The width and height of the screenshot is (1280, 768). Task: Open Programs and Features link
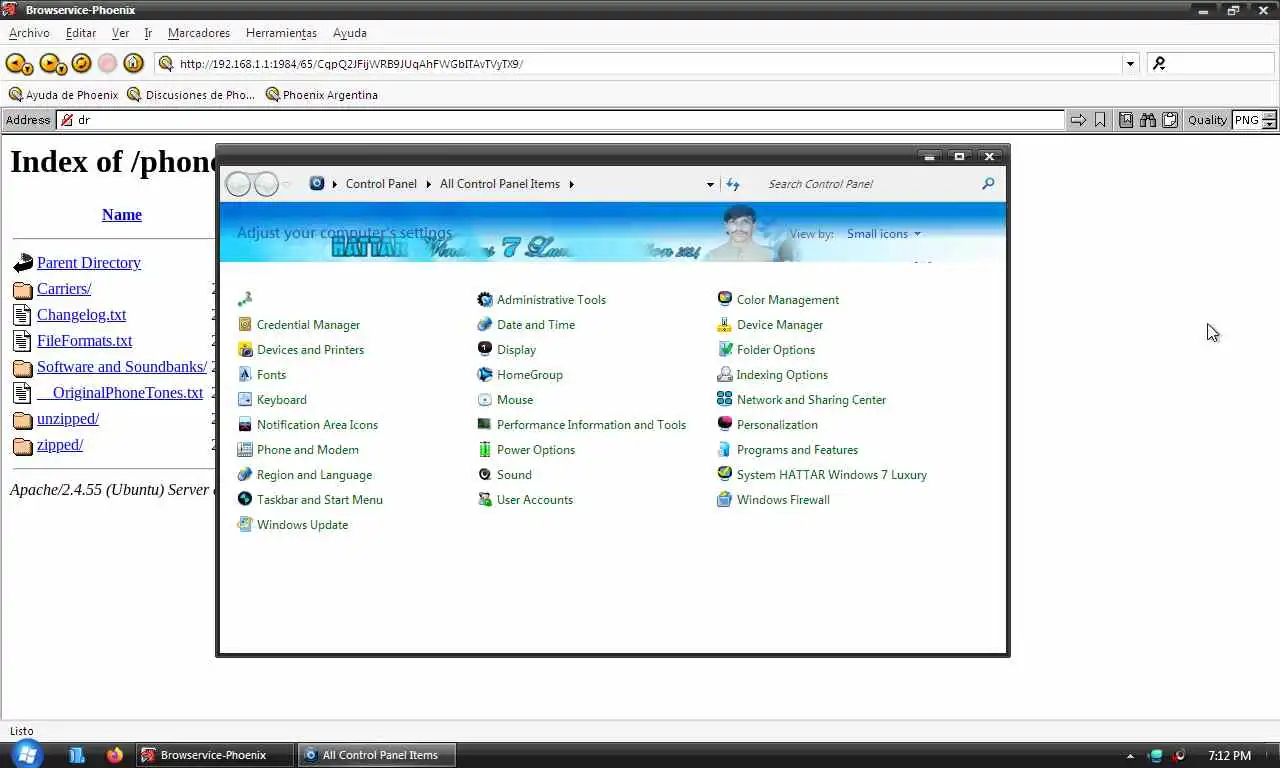pyautogui.click(x=797, y=450)
